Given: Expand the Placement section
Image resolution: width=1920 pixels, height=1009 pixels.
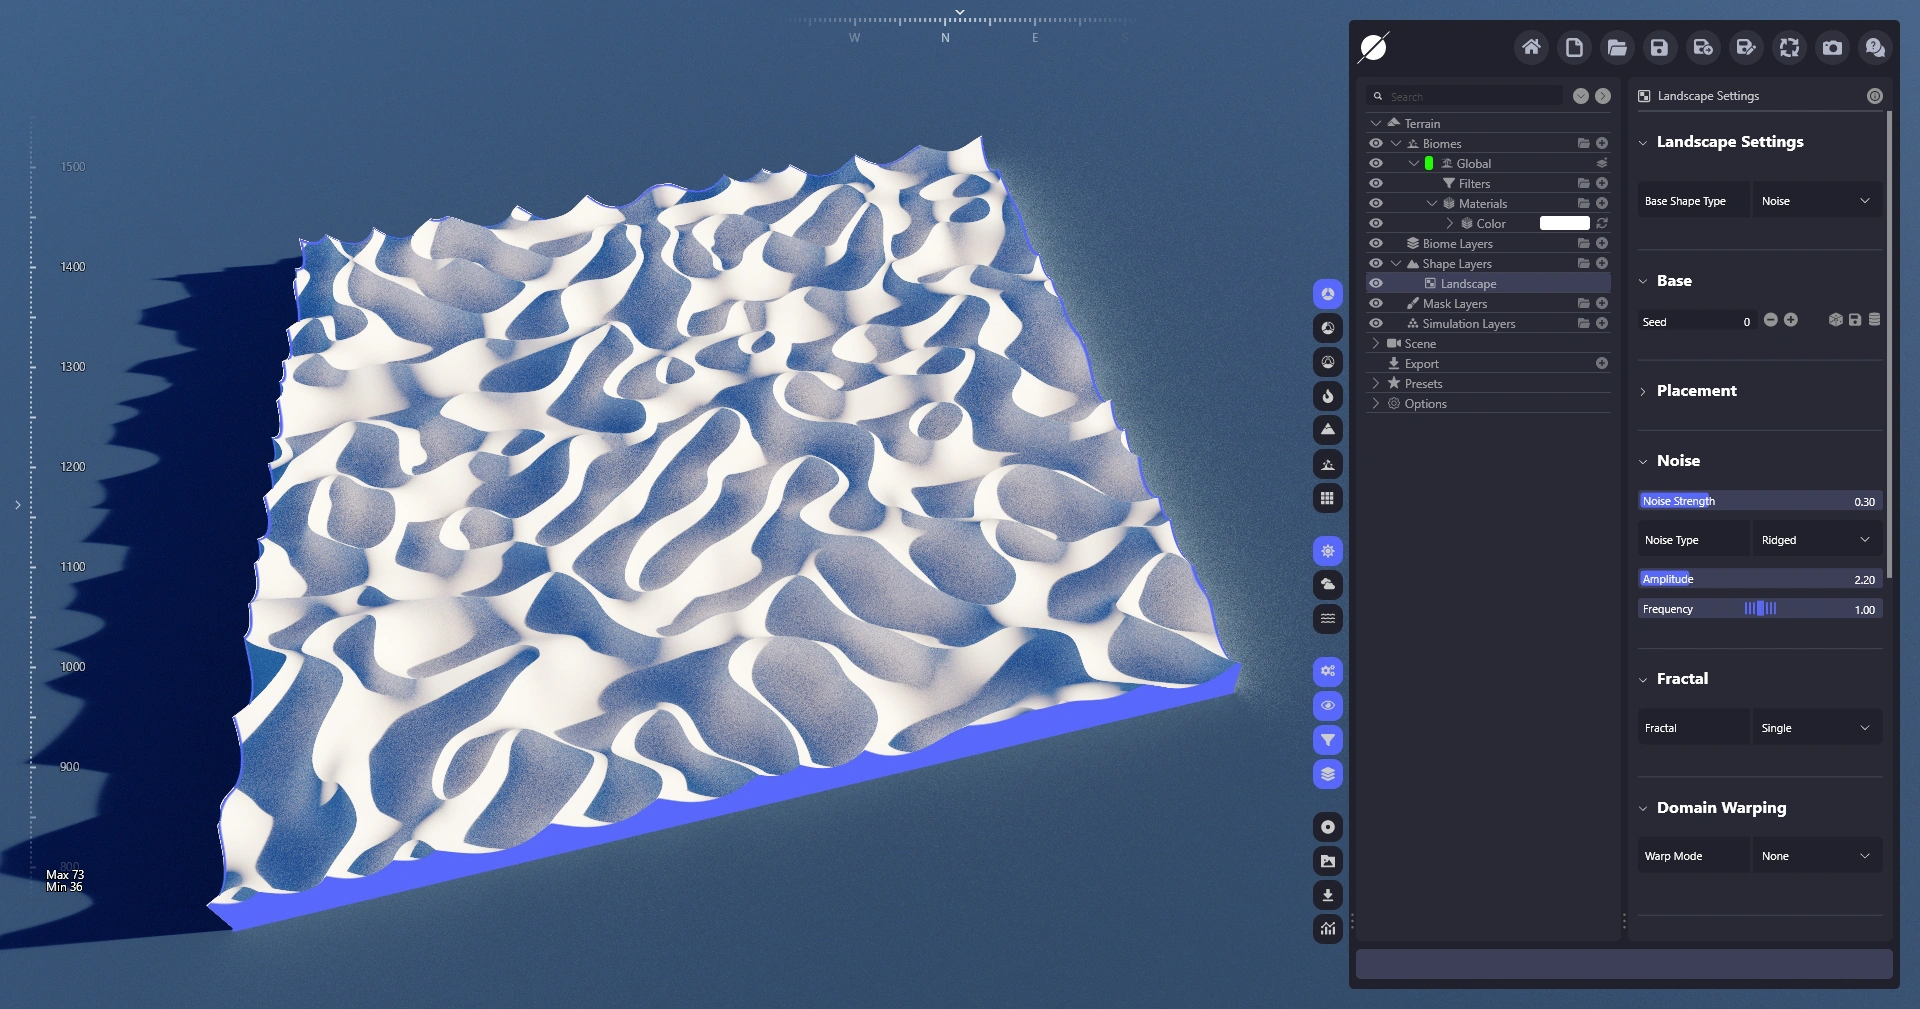Looking at the screenshot, I should (1696, 391).
